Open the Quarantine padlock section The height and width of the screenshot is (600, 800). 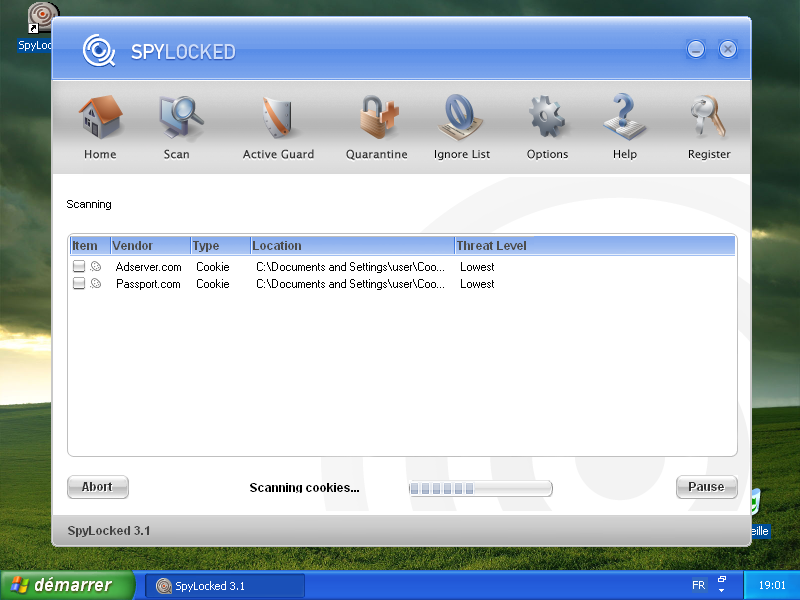(377, 128)
